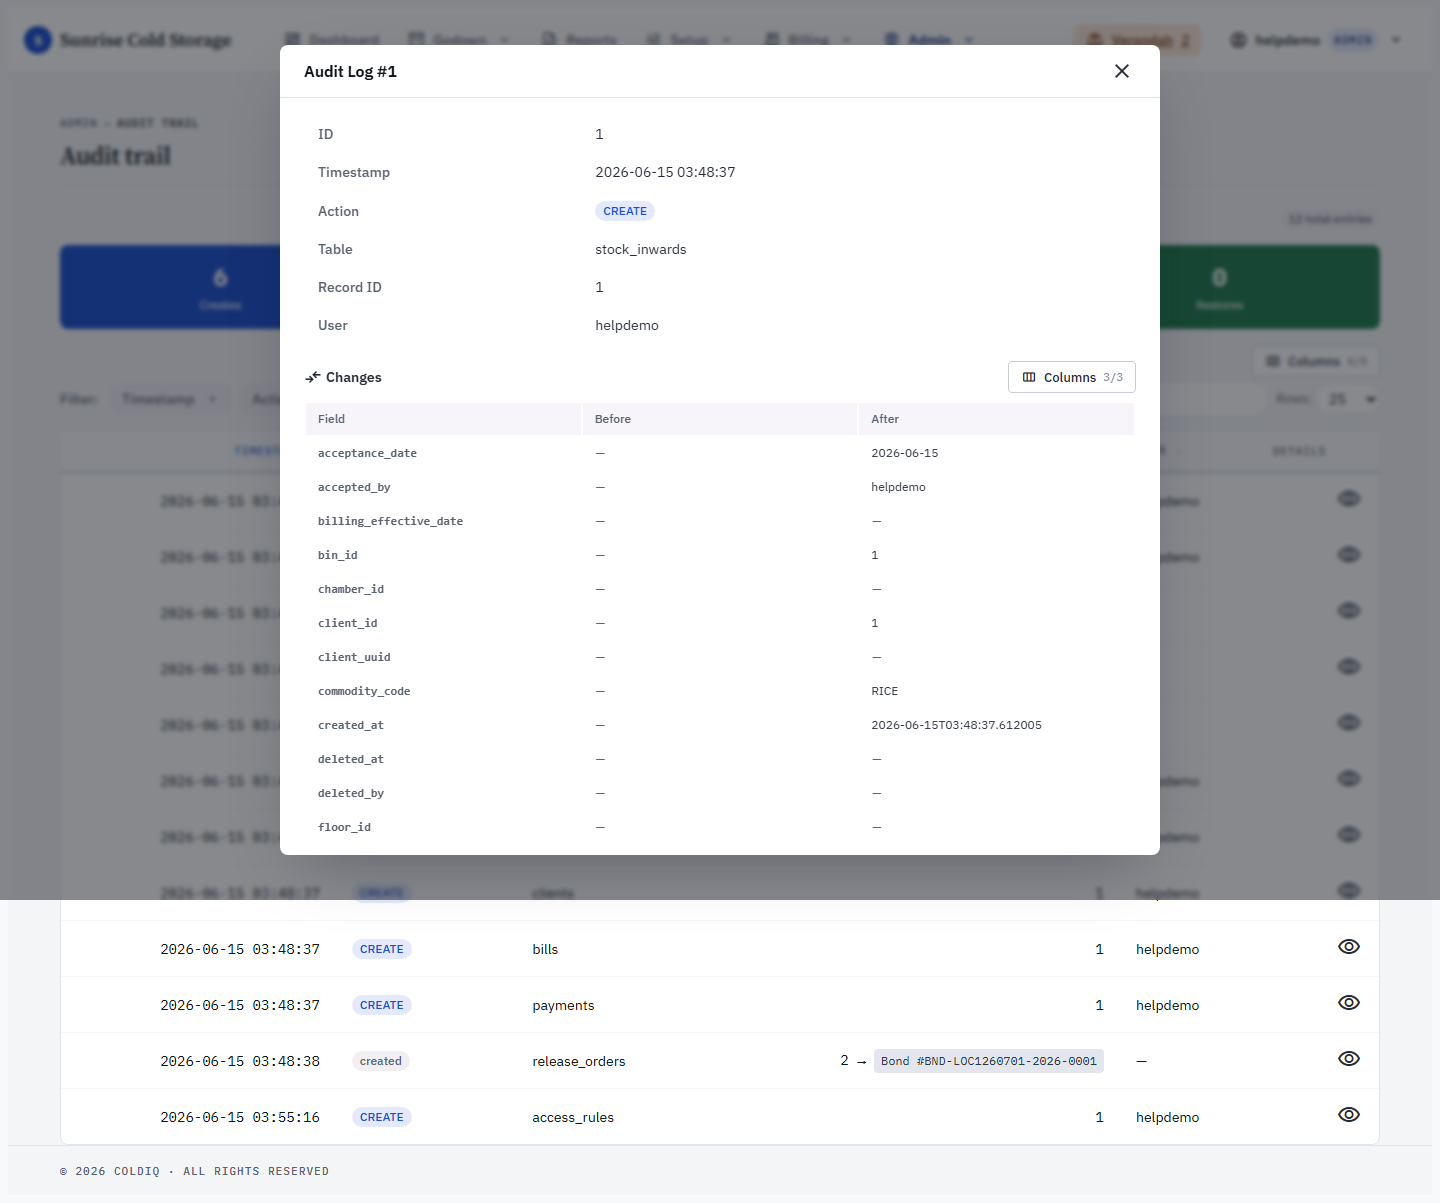Image resolution: width=1440 pixels, height=1203 pixels.
Task: Select the client_id field row
Action: (x=720, y=623)
